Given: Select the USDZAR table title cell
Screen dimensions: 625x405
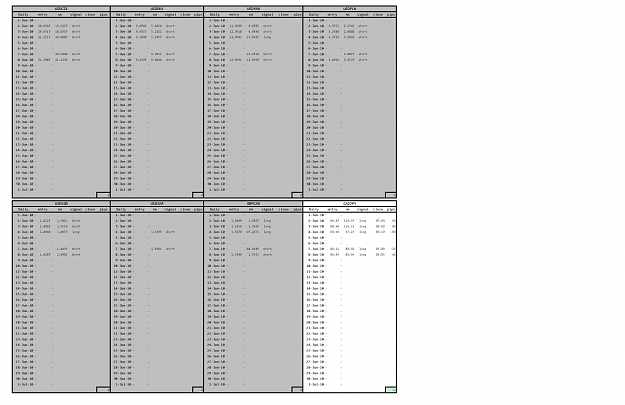Looking at the screenshot, I should coord(157,203).
